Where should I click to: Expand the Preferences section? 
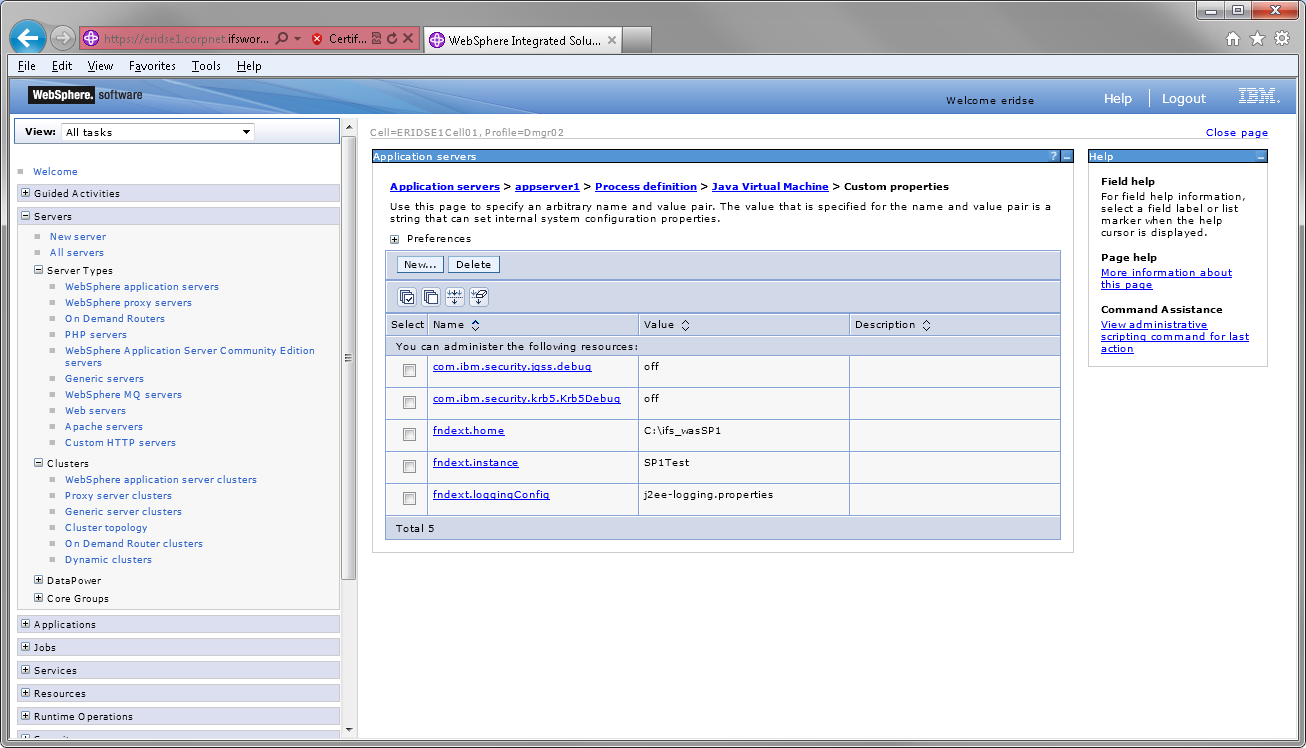tap(395, 239)
